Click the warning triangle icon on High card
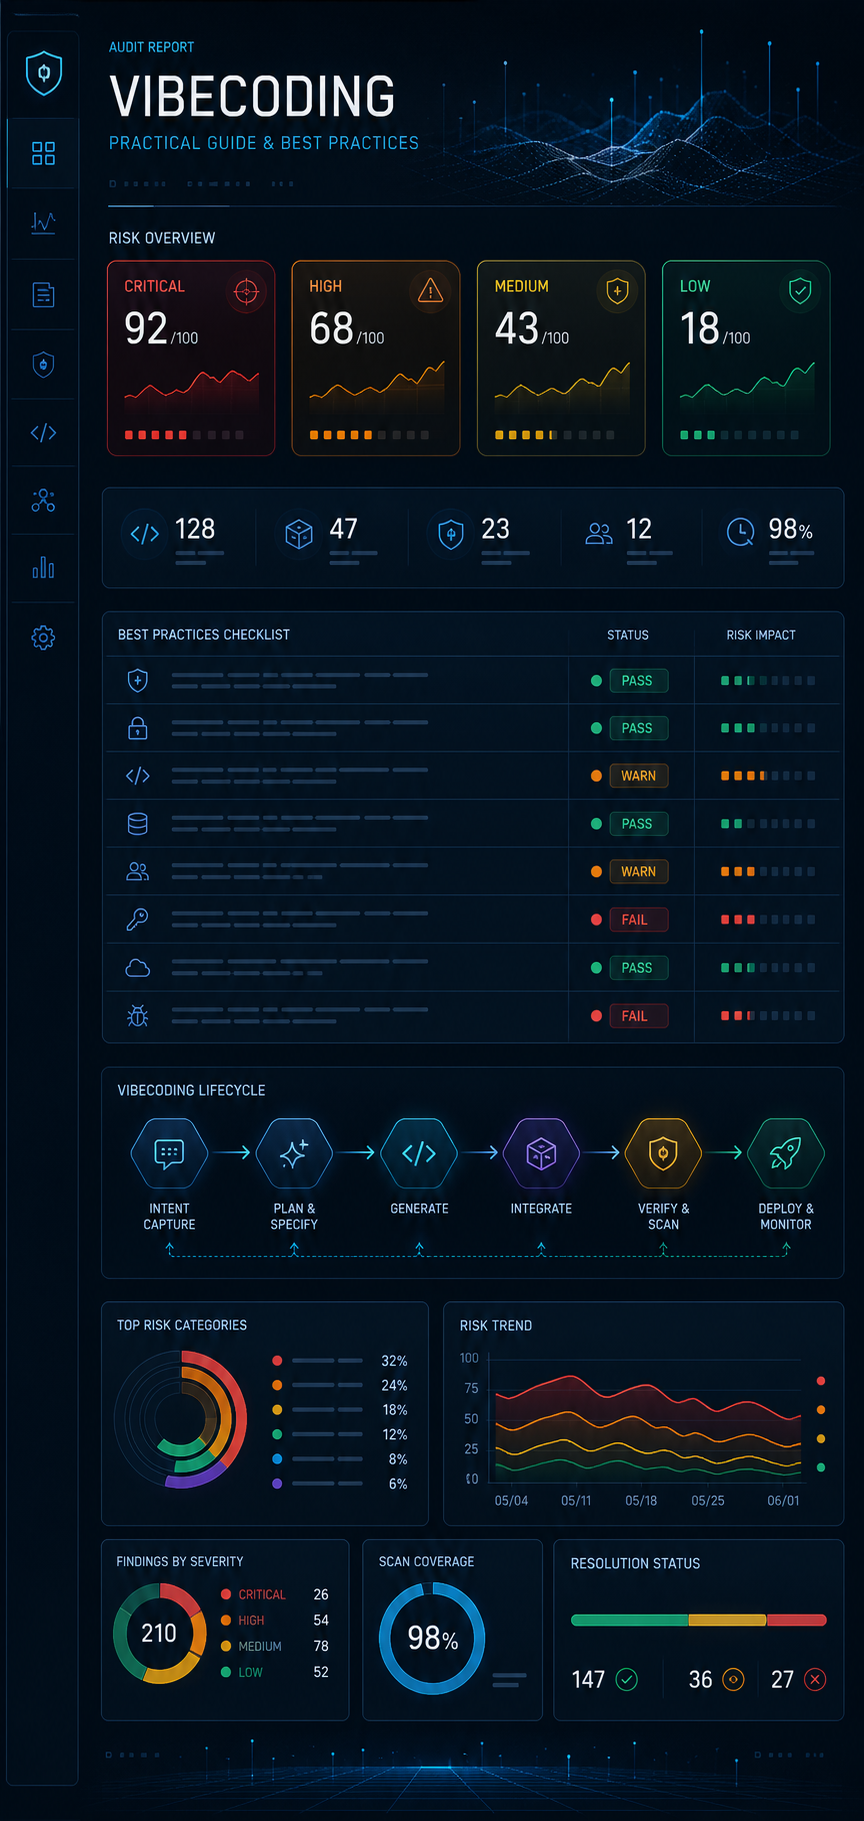Image resolution: width=864 pixels, height=1821 pixels. (430, 291)
